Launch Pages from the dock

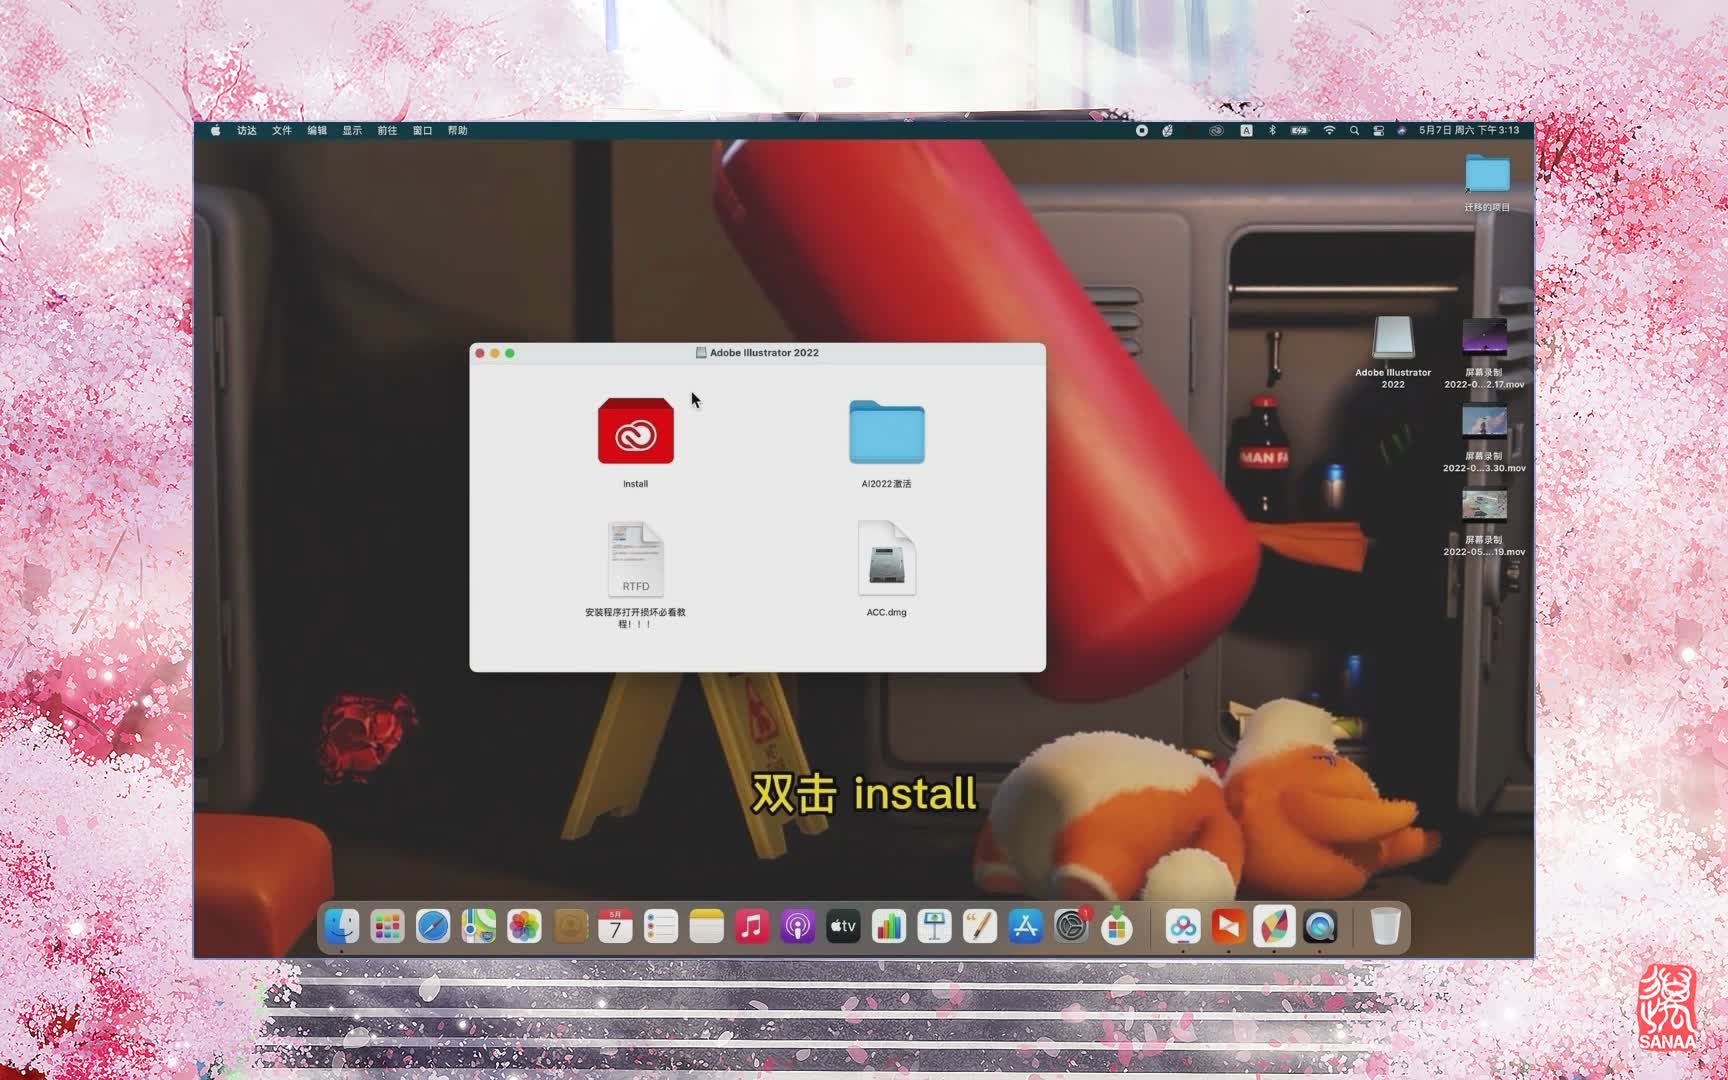coord(979,926)
